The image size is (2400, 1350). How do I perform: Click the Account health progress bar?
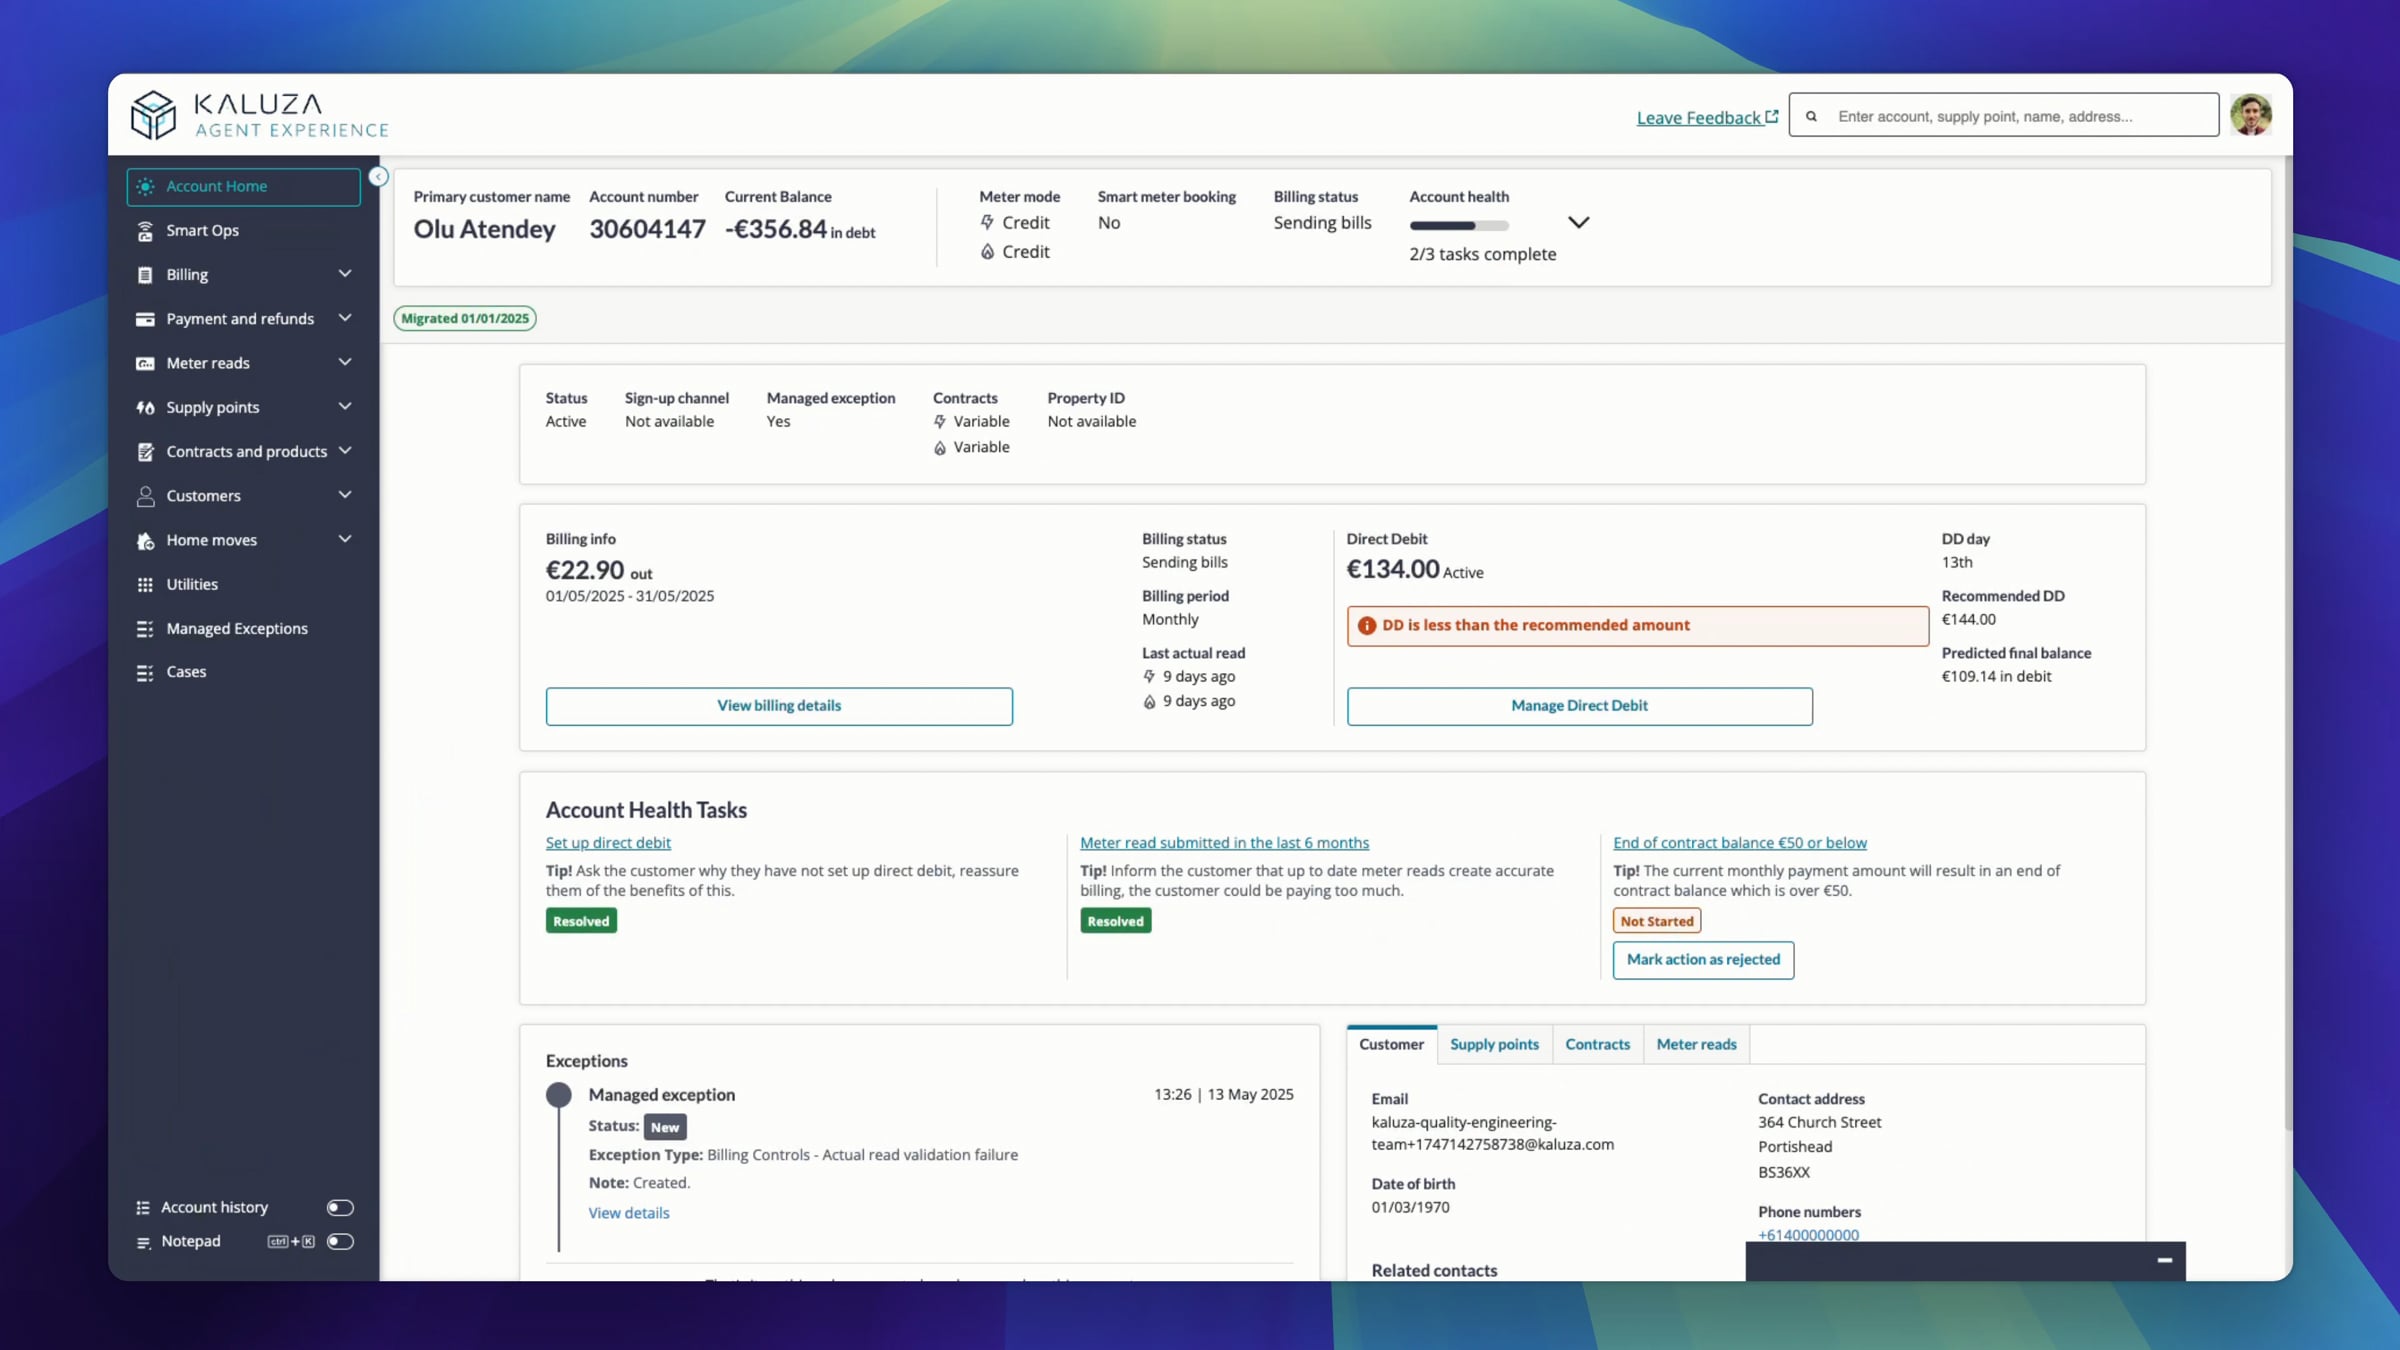[1458, 226]
